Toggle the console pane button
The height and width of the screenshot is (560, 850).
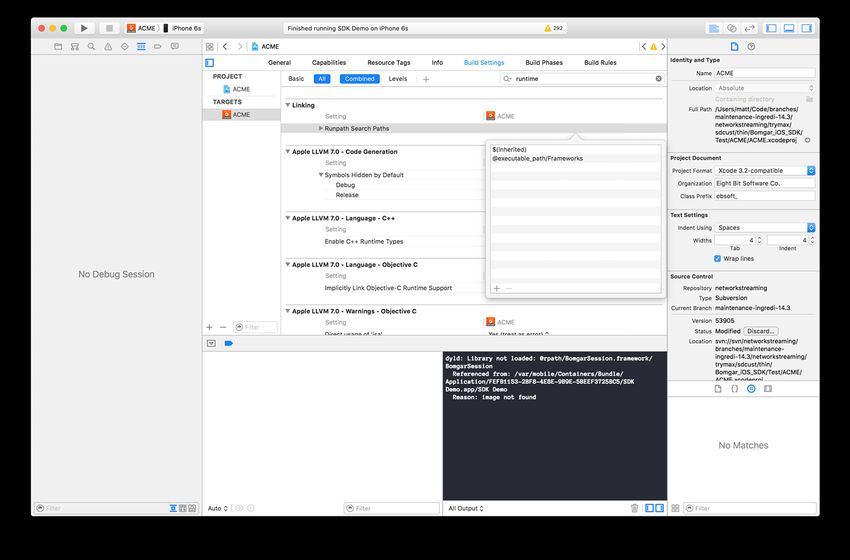pyautogui.click(x=660, y=508)
